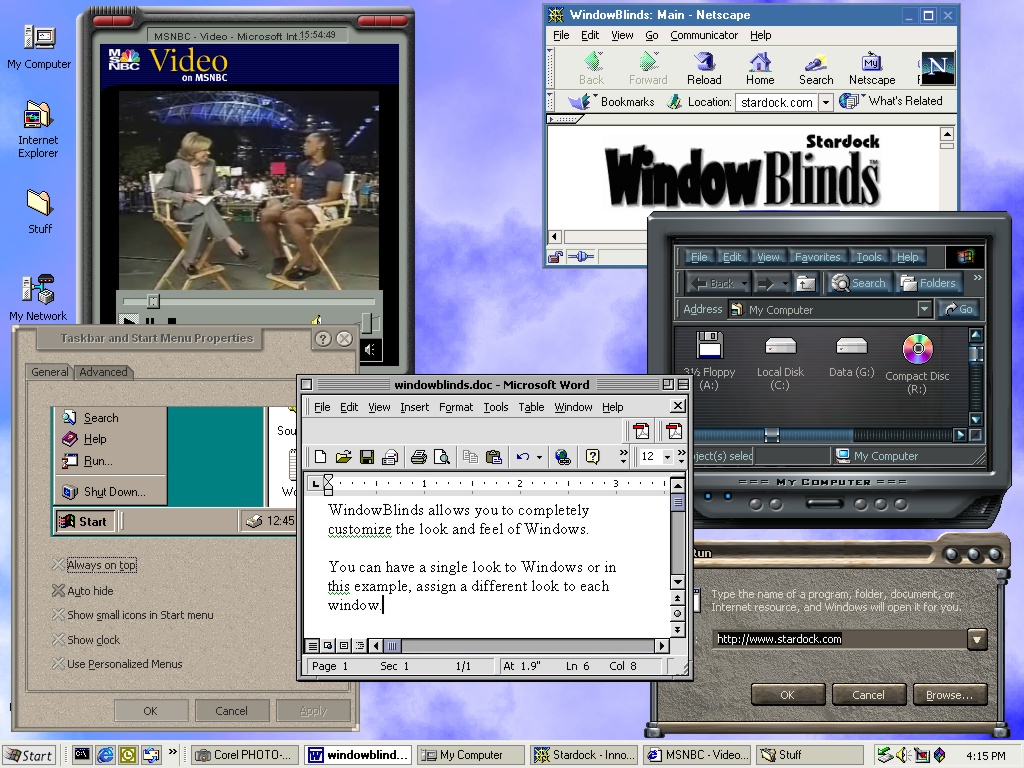The width and height of the screenshot is (1024, 768).
Task: Click the URL field in the Run dialog
Action: point(840,639)
